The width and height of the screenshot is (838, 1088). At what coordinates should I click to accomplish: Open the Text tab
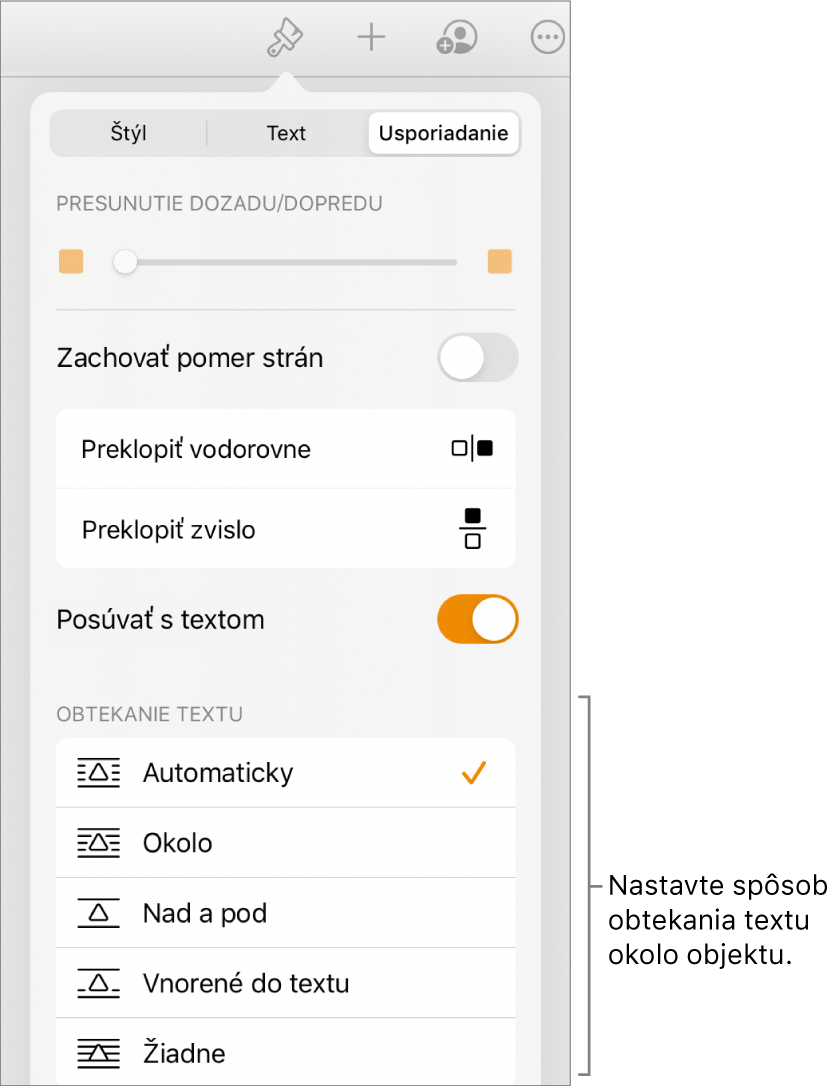(x=286, y=133)
